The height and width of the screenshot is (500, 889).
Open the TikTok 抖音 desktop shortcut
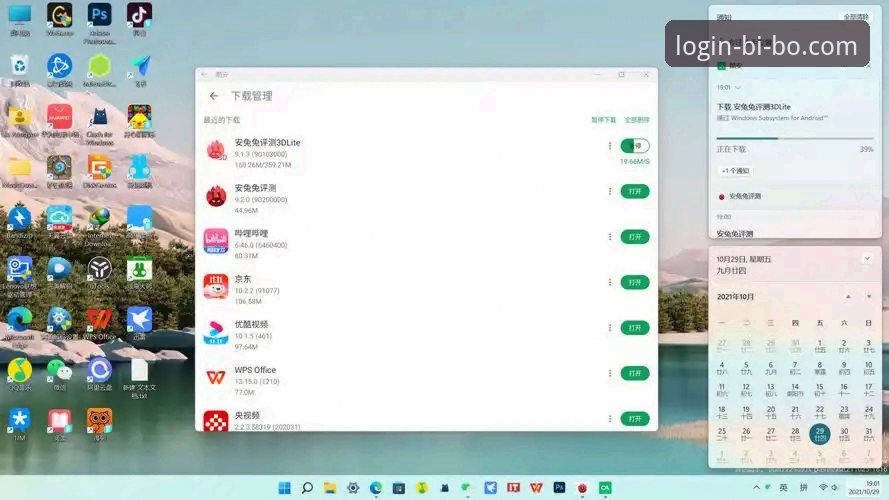point(139,20)
